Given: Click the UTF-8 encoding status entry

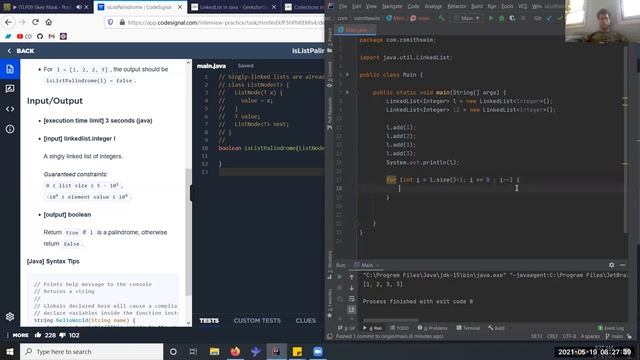Looking at the screenshot, I should (569, 336).
